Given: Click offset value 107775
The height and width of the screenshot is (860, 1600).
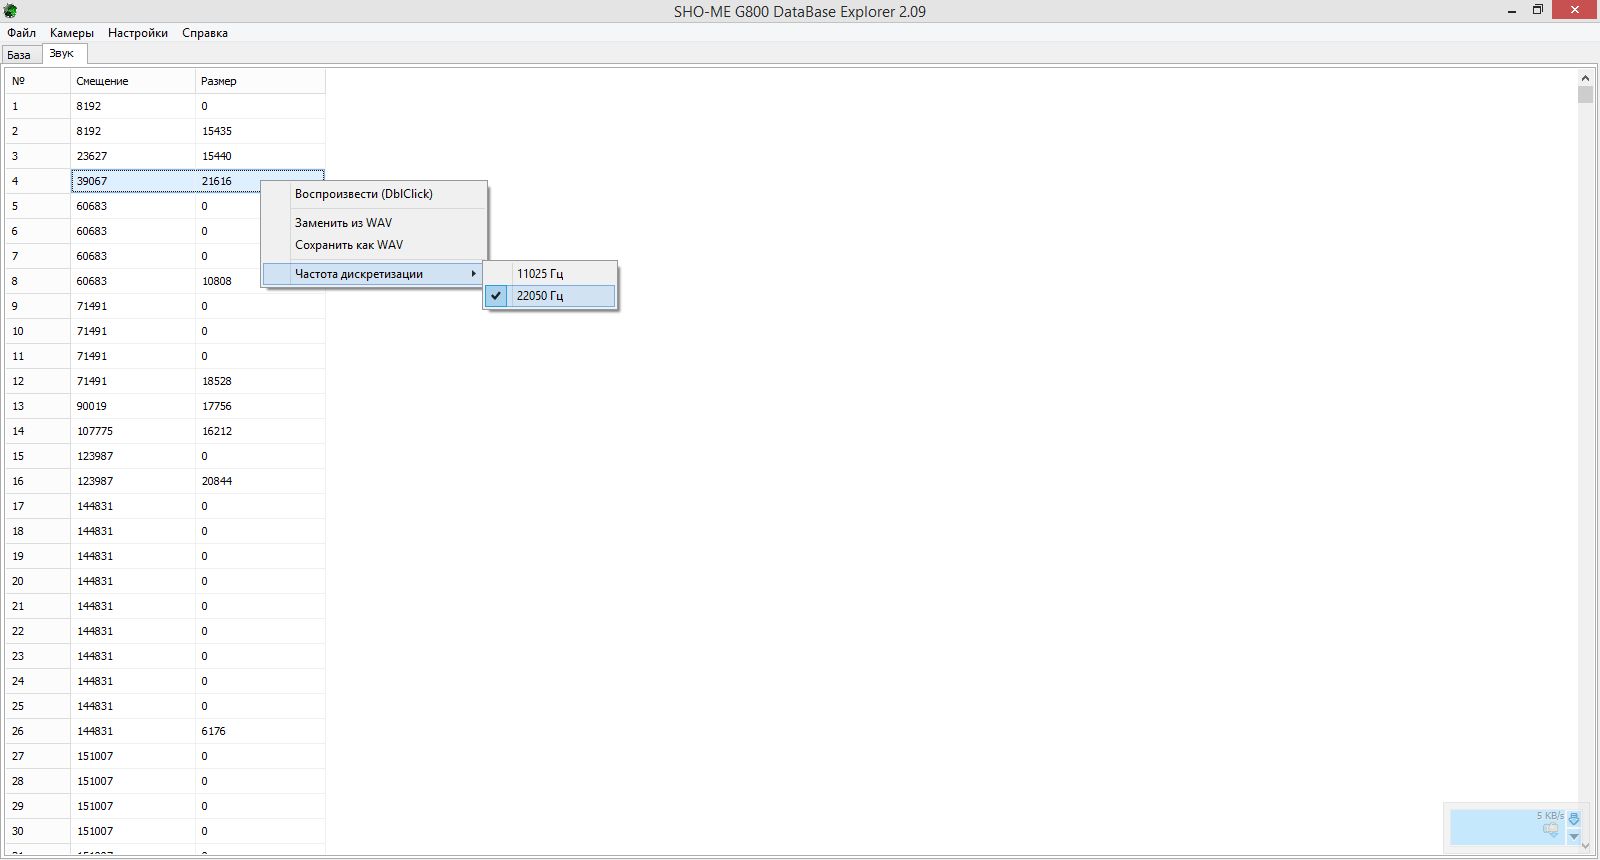Looking at the screenshot, I should click(x=95, y=431).
